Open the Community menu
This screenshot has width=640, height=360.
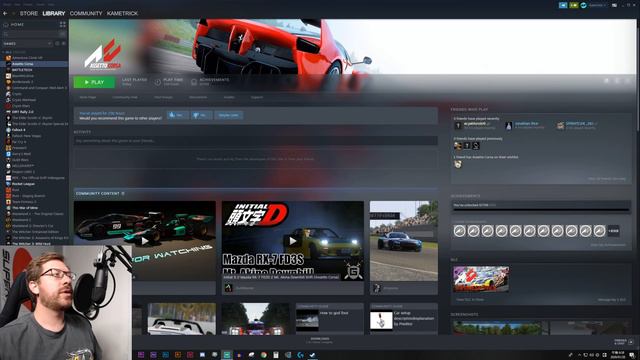pyautogui.click(x=86, y=13)
